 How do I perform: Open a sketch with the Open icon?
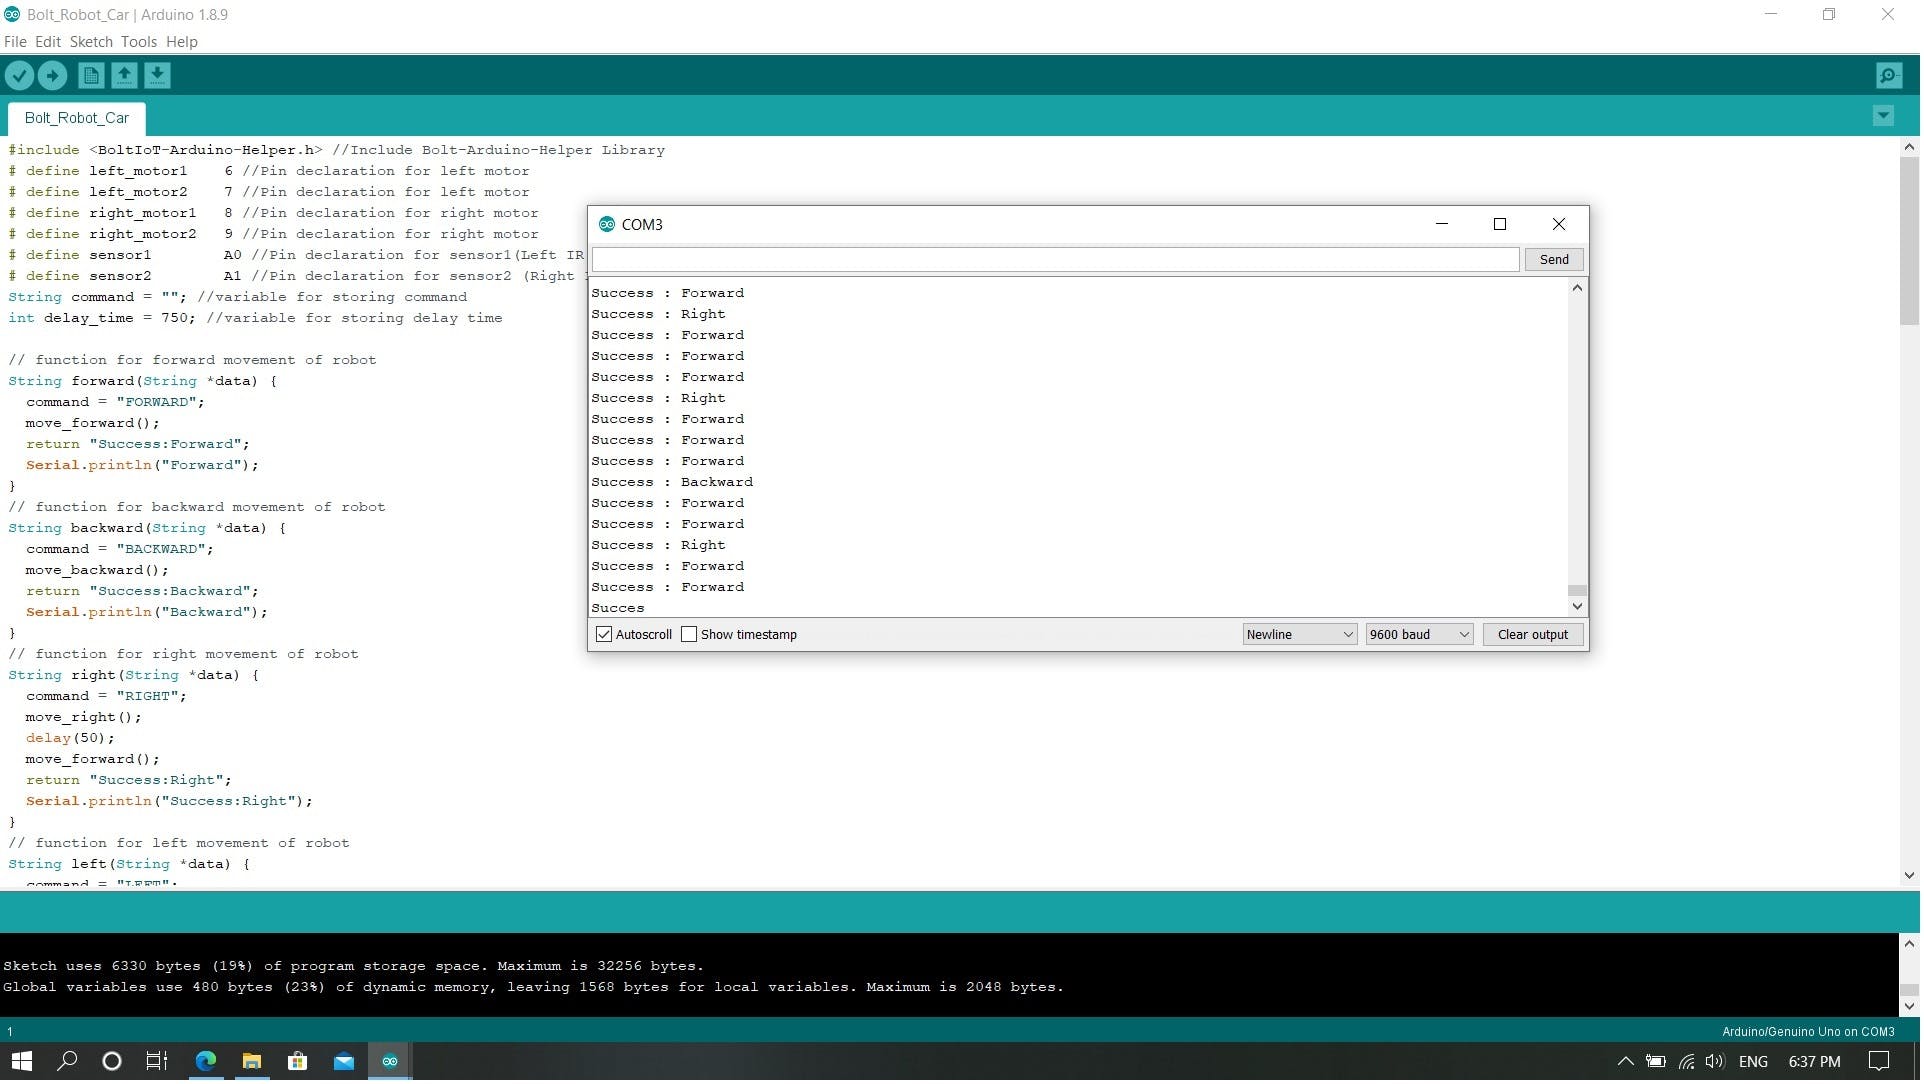pos(124,76)
